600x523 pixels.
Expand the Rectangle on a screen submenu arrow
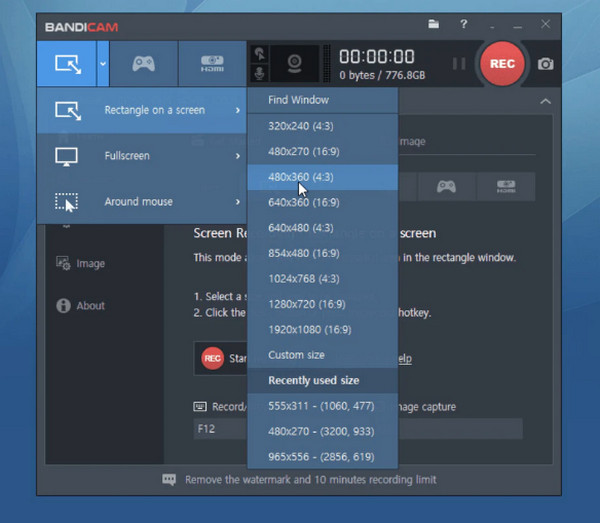(x=238, y=110)
